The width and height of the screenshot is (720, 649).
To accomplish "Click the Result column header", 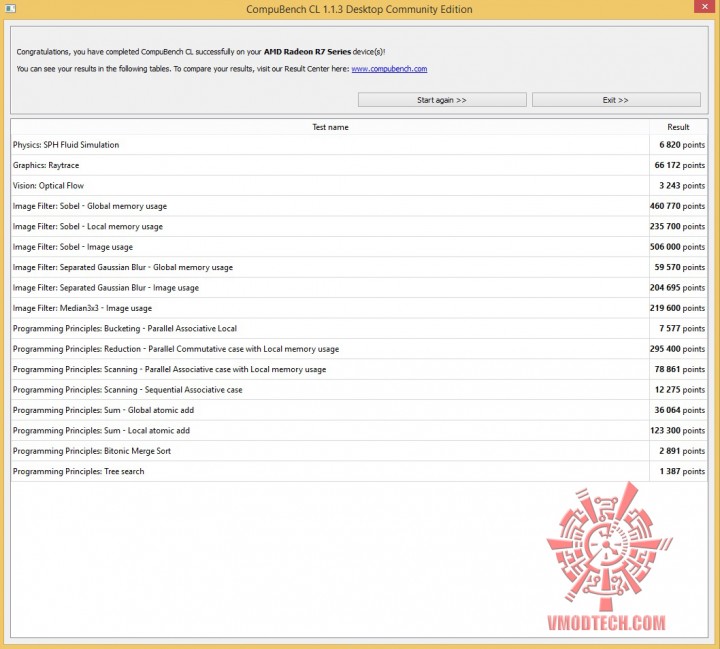I will coord(678,127).
